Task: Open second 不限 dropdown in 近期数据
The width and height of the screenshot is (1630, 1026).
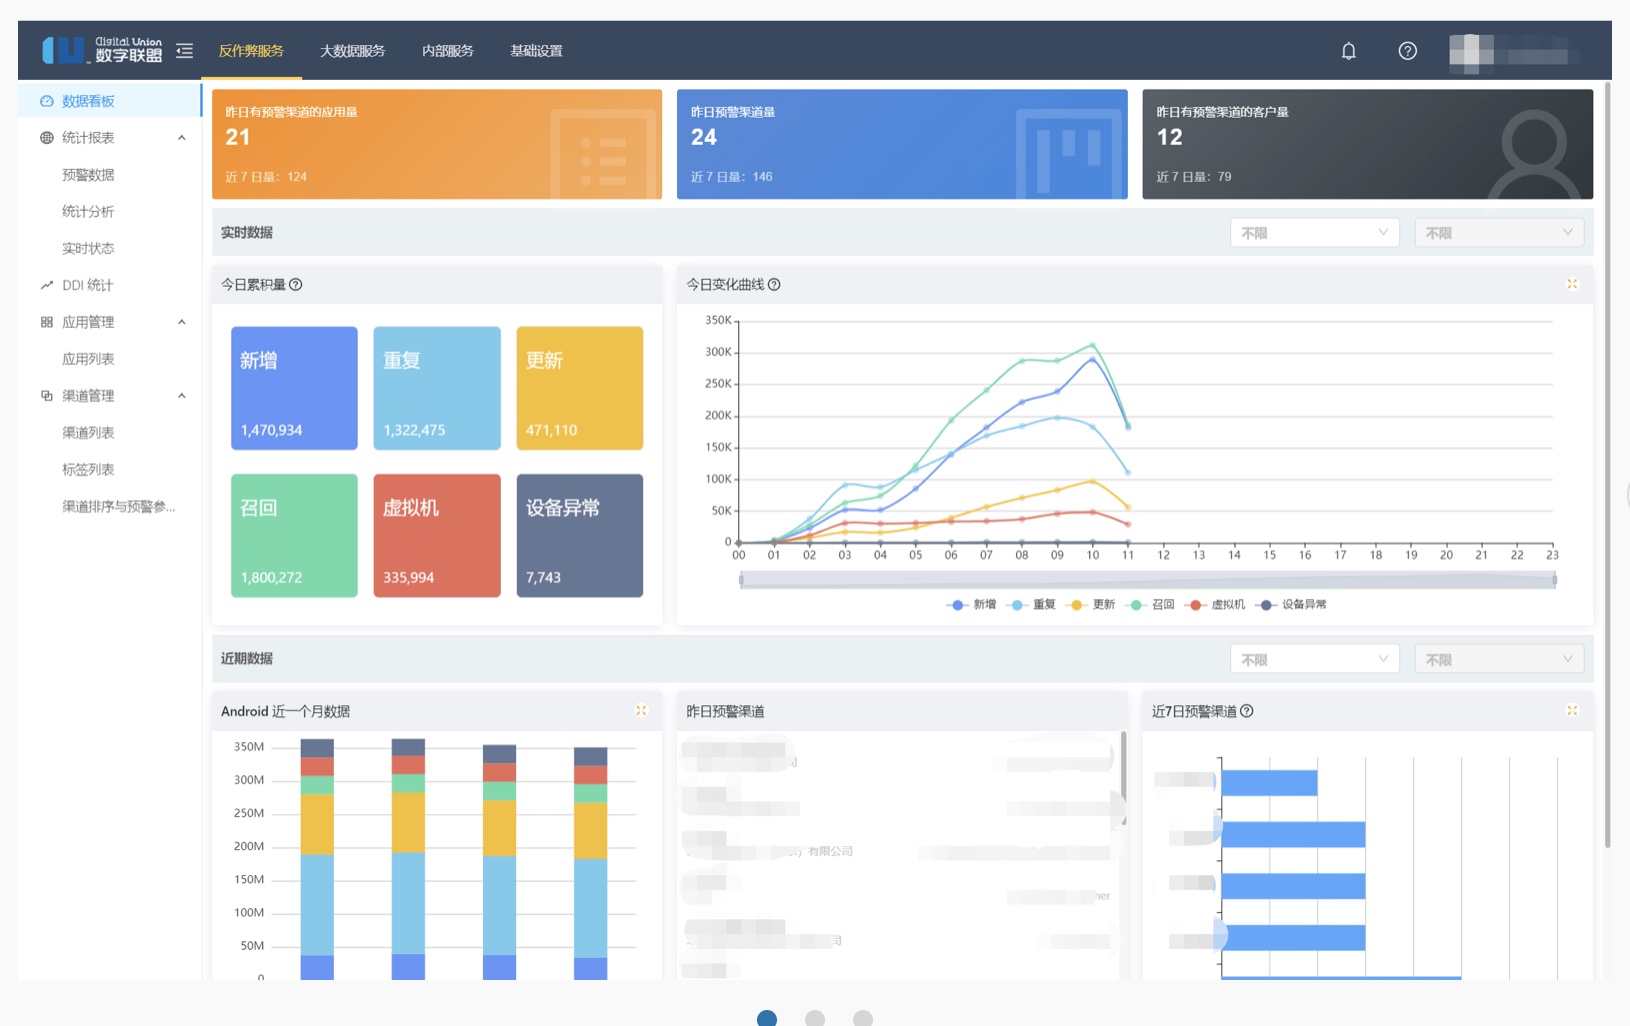Action: [x=1499, y=660]
